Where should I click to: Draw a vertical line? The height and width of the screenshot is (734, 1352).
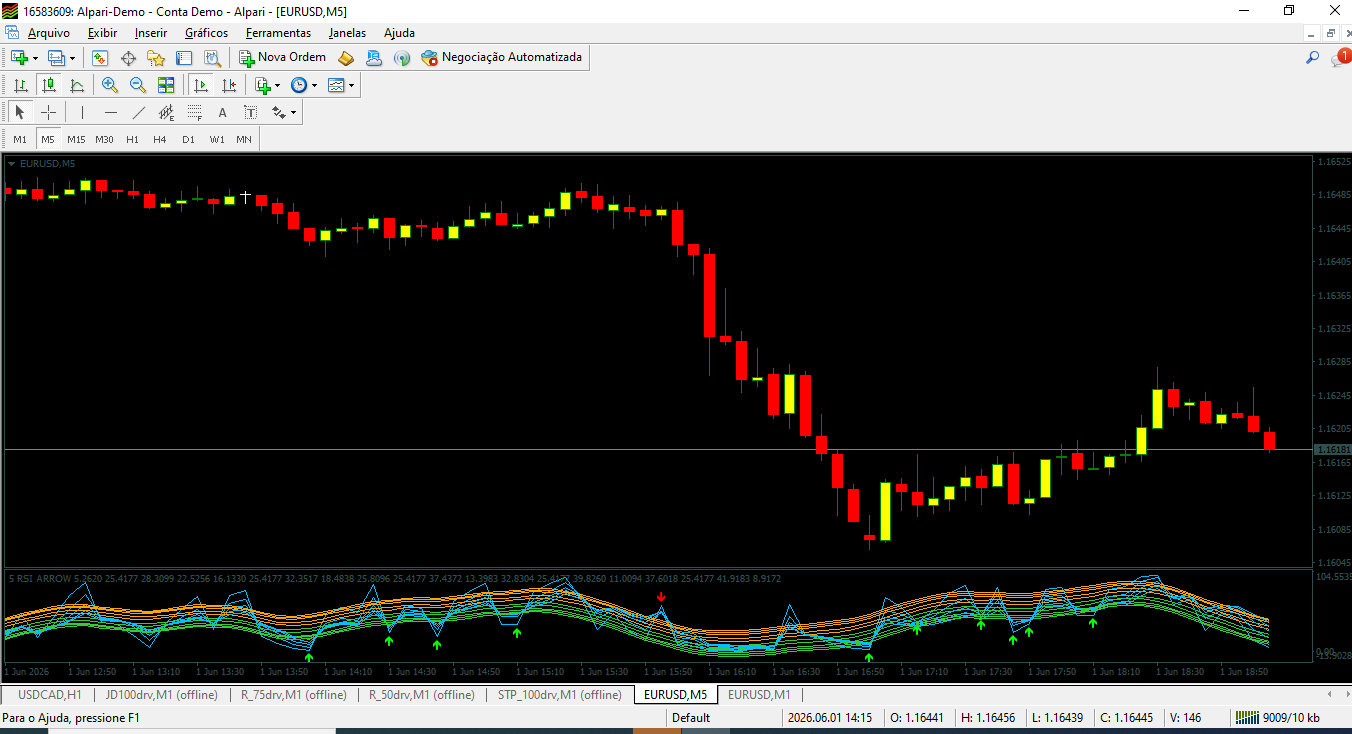pos(82,112)
